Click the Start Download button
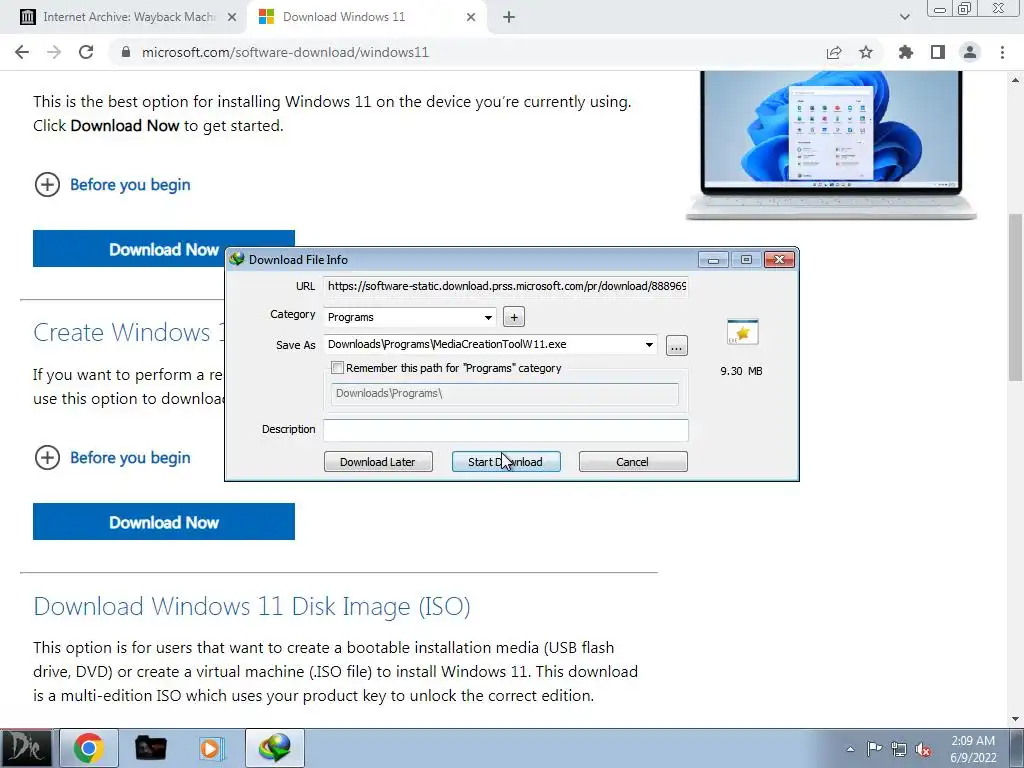 point(505,462)
